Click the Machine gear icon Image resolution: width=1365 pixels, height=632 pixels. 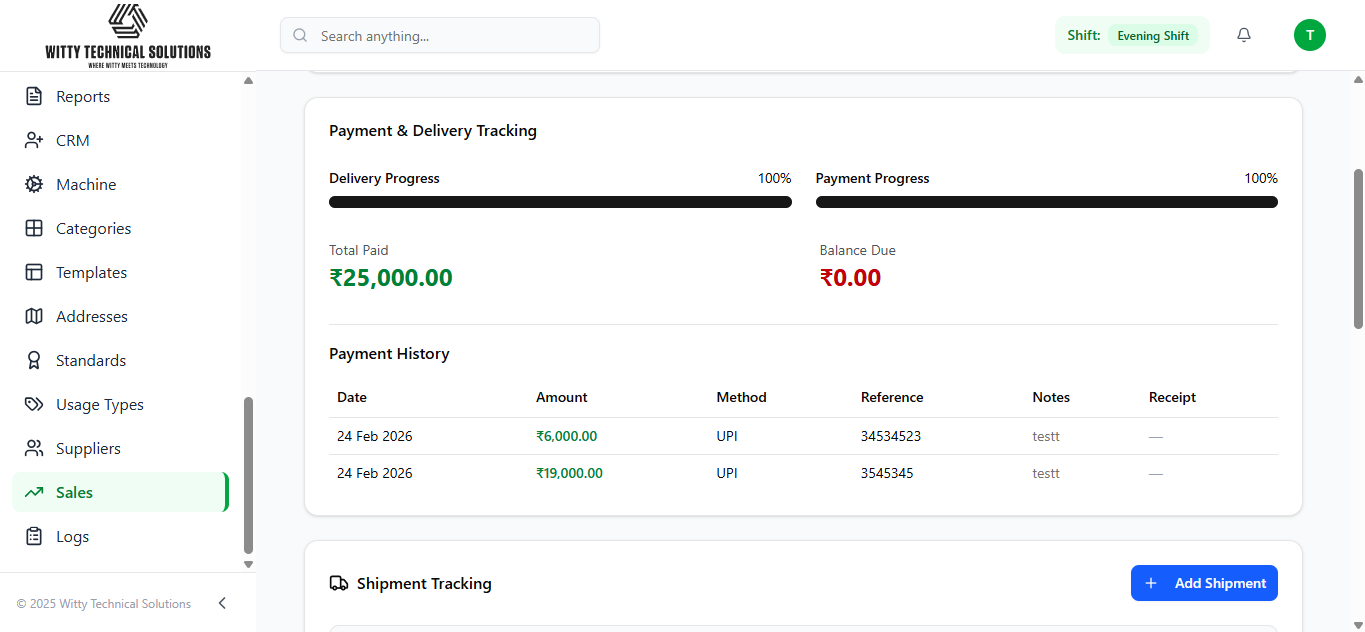(x=34, y=185)
